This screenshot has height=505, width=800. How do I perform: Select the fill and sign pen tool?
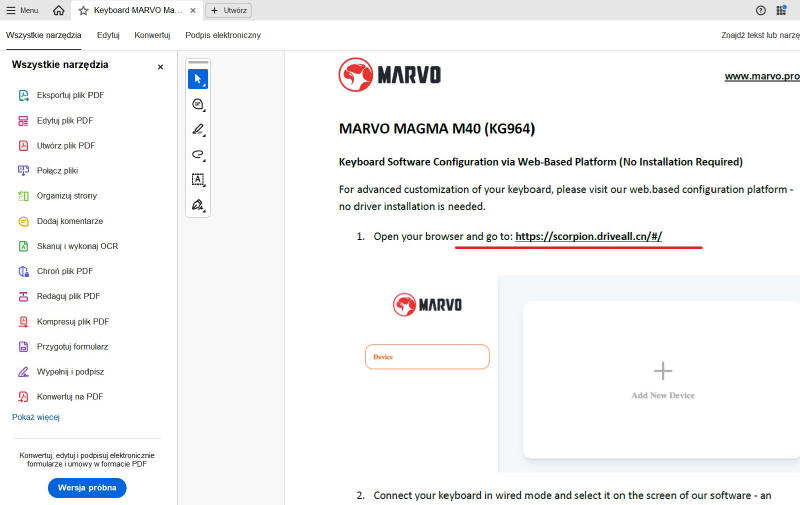point(198,205)
